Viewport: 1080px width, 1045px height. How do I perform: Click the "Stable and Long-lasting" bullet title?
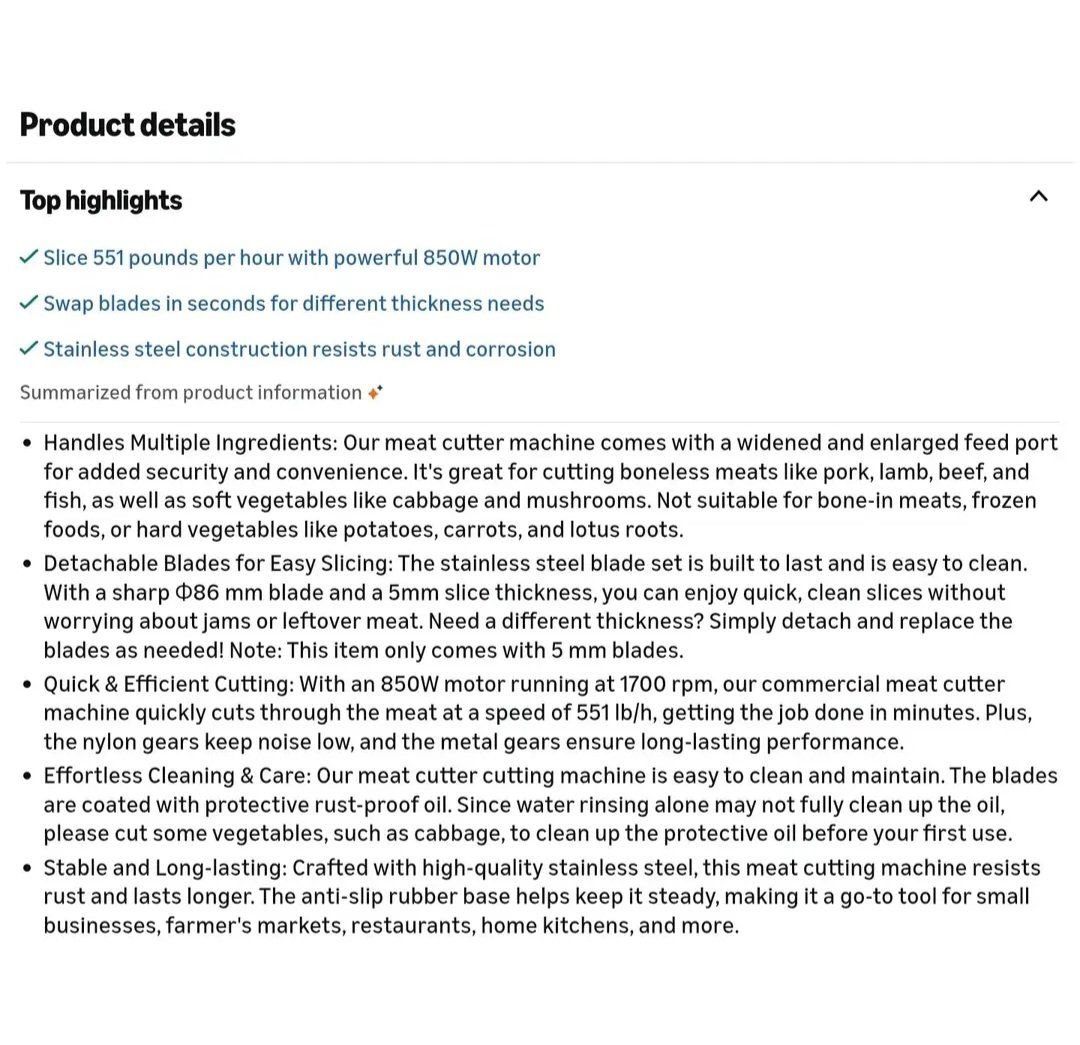coord(163,868)
